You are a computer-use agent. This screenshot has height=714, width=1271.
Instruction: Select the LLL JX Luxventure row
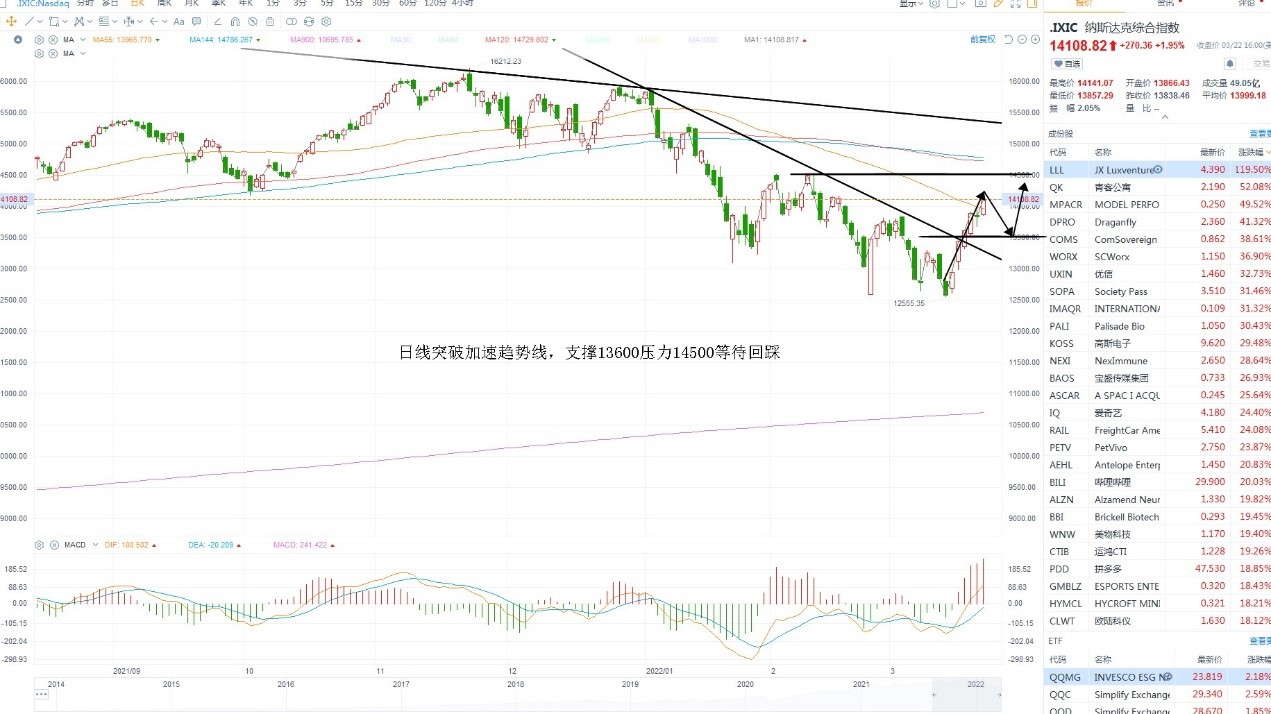tap(1159, 170)
